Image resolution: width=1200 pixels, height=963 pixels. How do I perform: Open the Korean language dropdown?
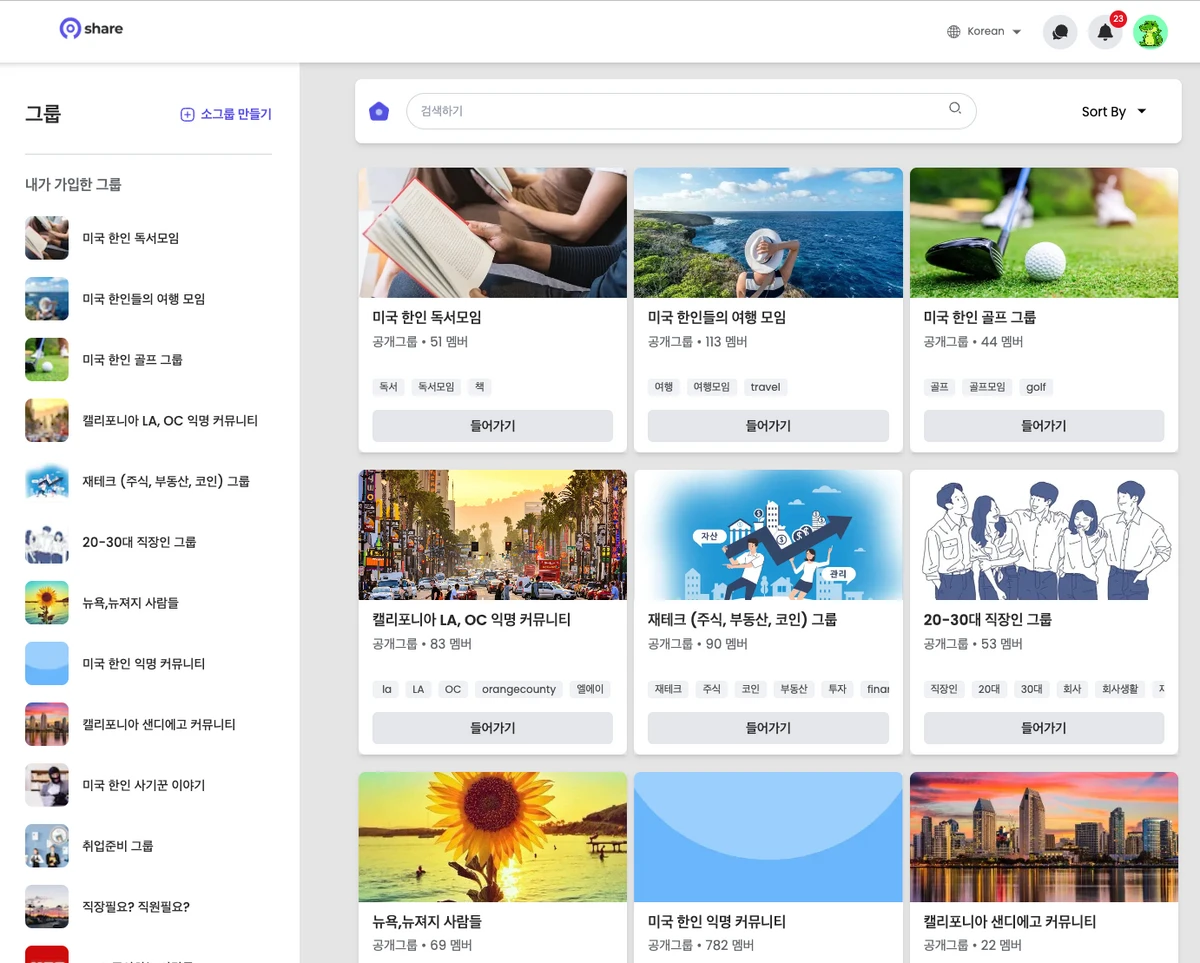click(x=985, y=32)
